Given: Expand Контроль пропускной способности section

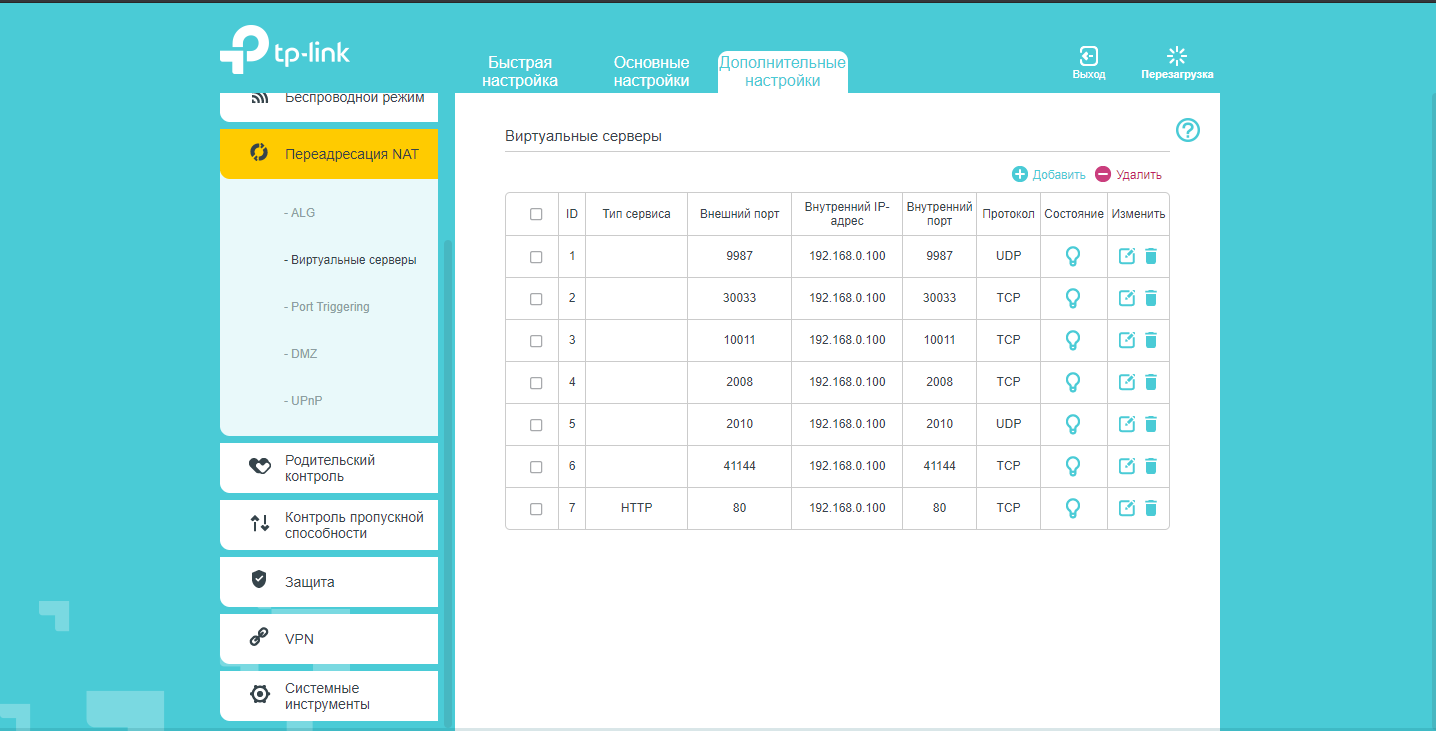Looking at the screenshot, I should coord(329,525).
